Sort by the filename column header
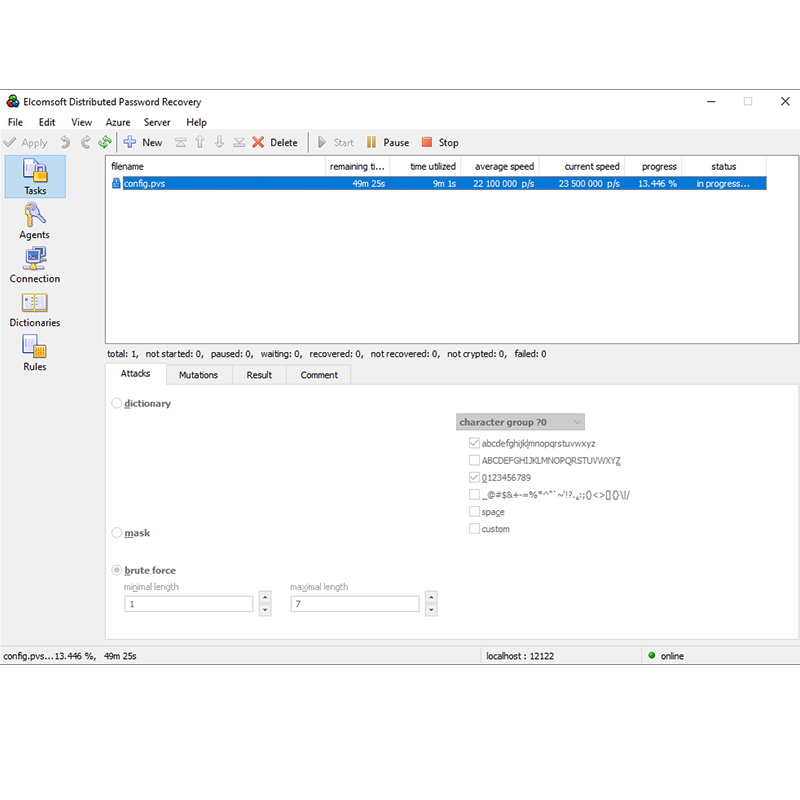 pyautogui.click(x=216, y=166)
